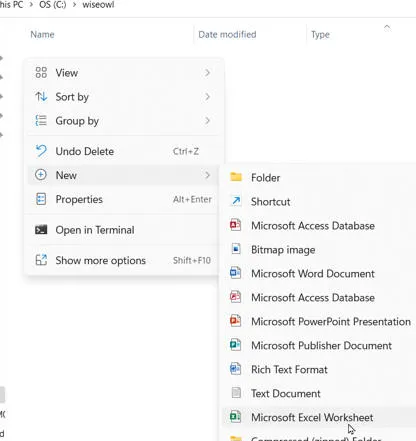The height and width of the screenshot is (441, 416).
Task: Collapse header using the up caret
Action: click(387, 27)
